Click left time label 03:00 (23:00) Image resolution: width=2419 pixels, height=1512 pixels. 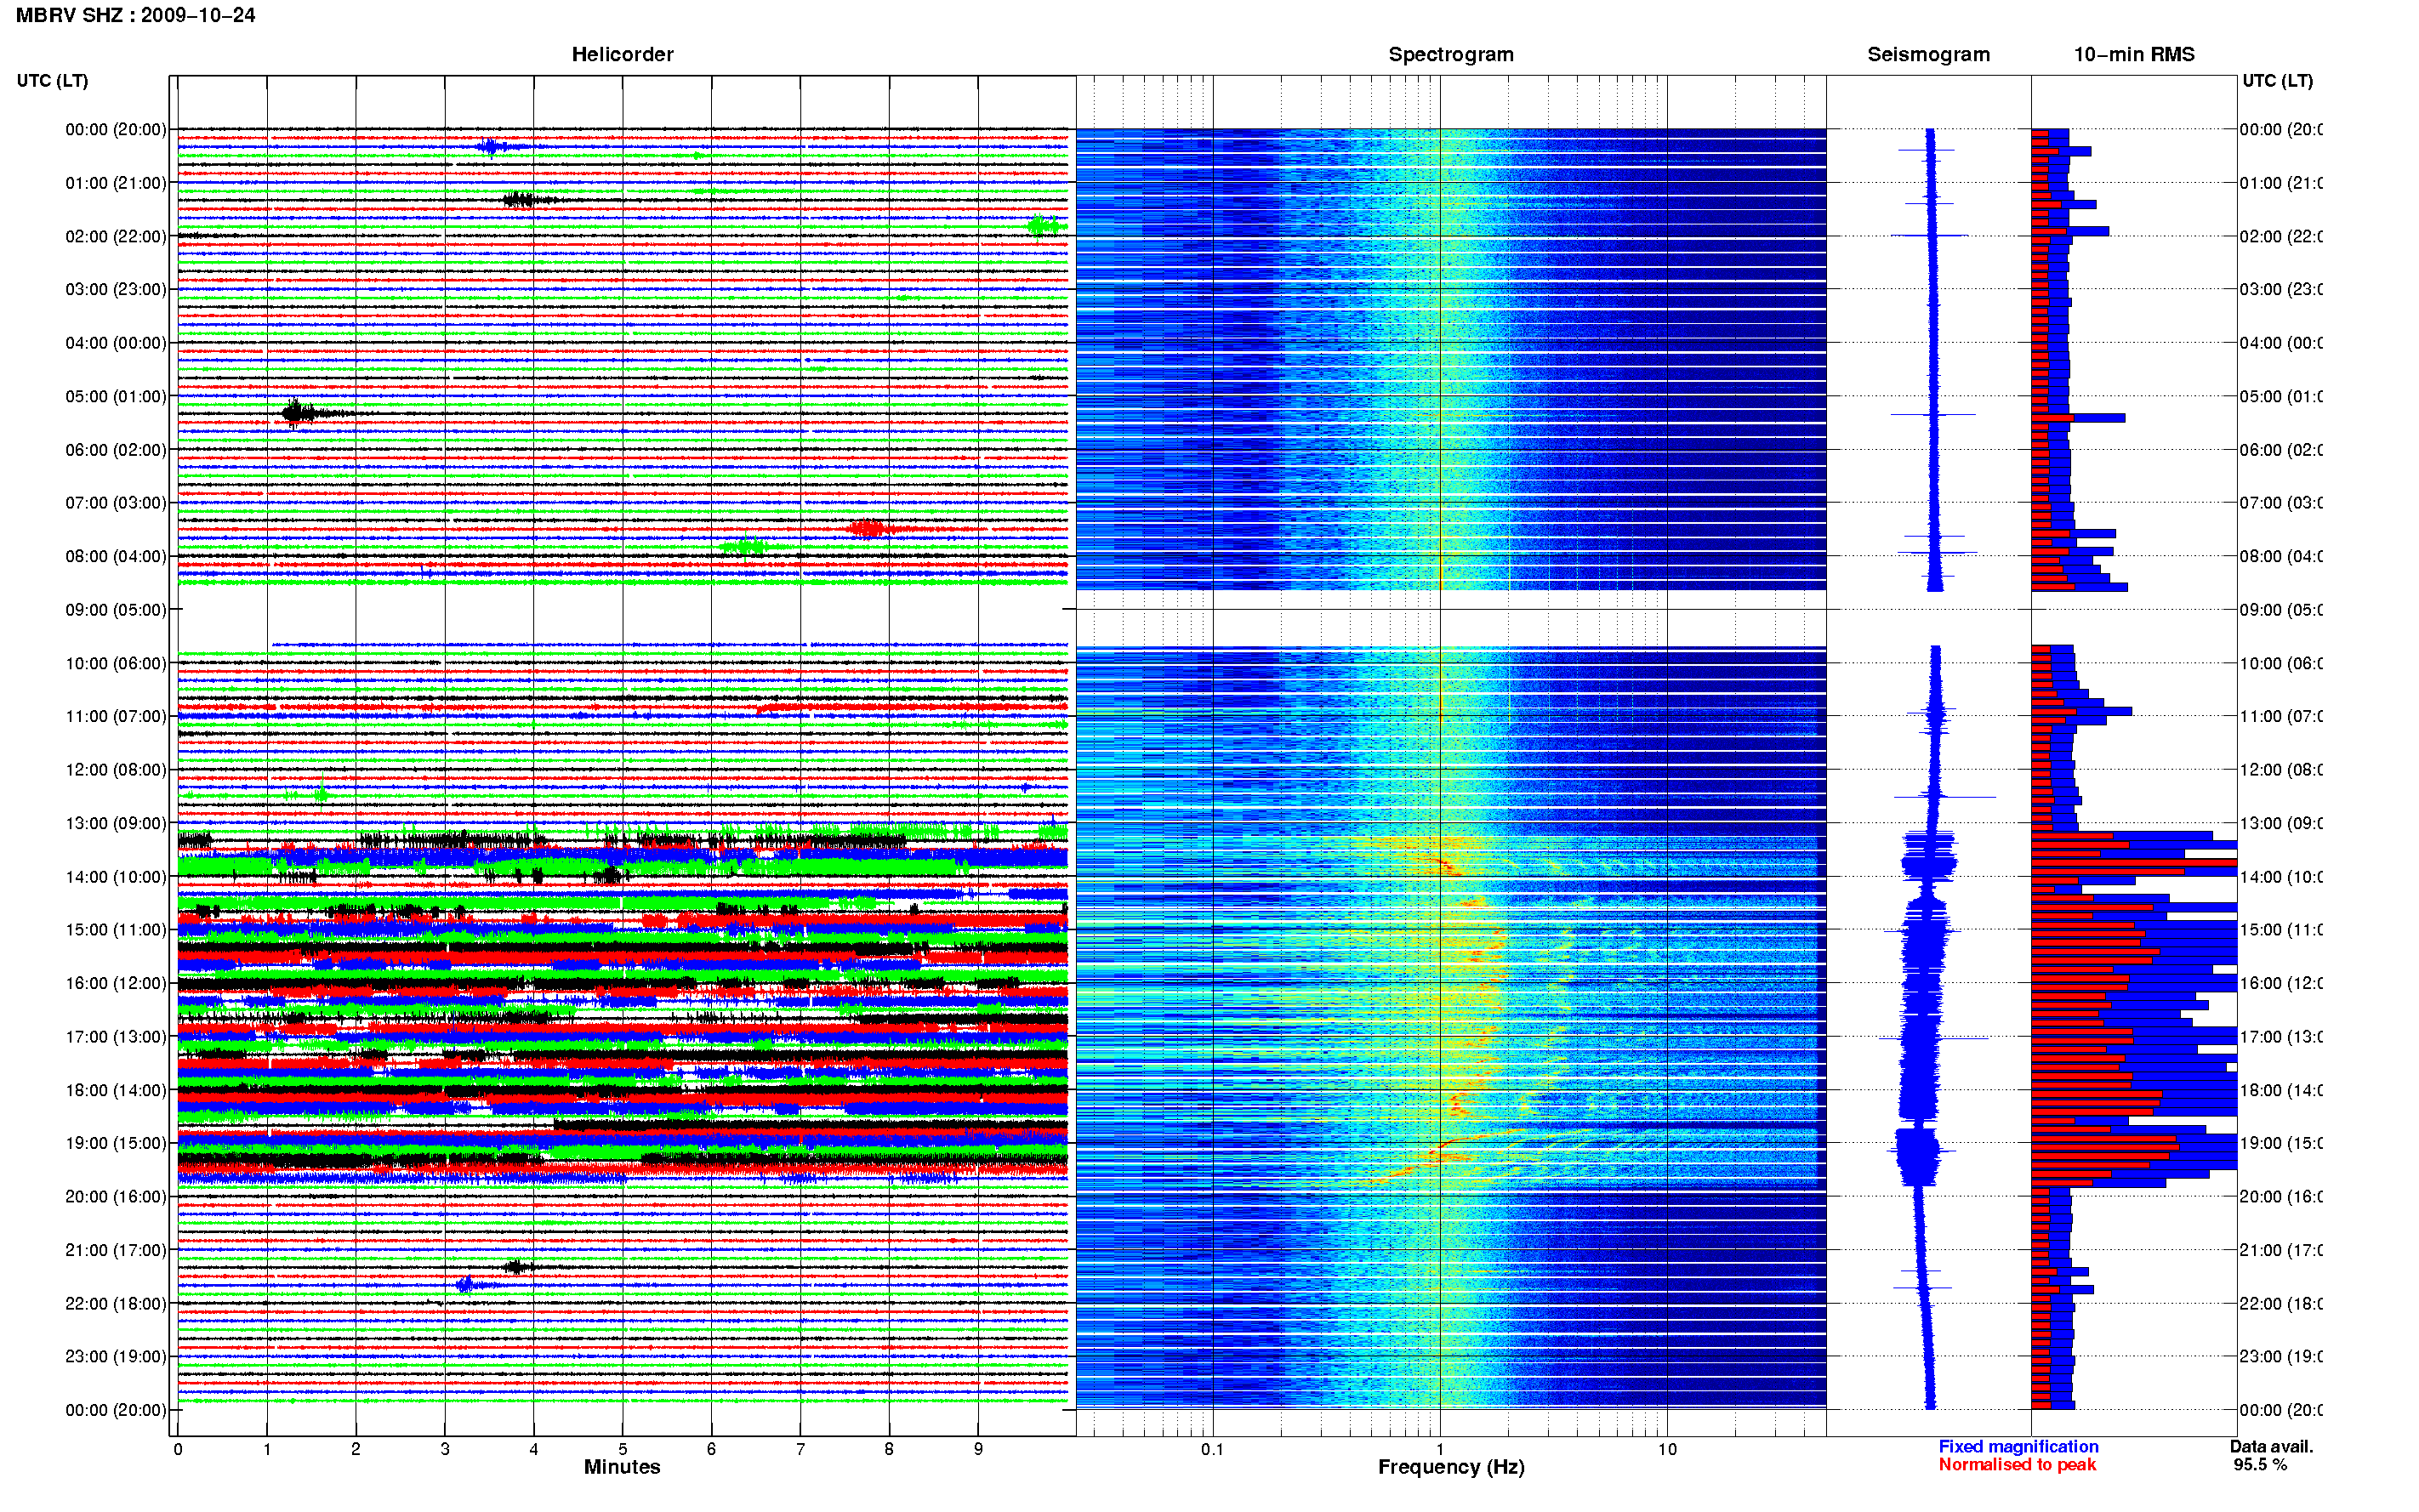tap(116, 289)
